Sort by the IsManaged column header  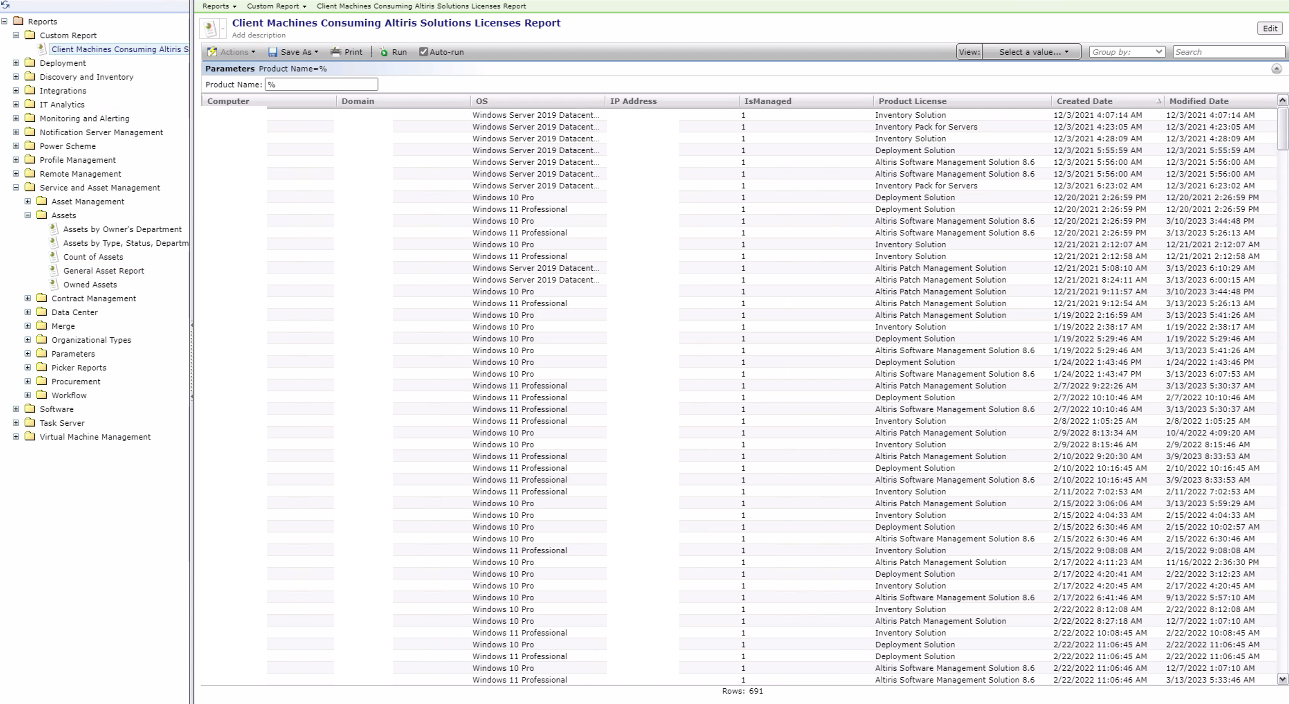(x=806, y=101)
